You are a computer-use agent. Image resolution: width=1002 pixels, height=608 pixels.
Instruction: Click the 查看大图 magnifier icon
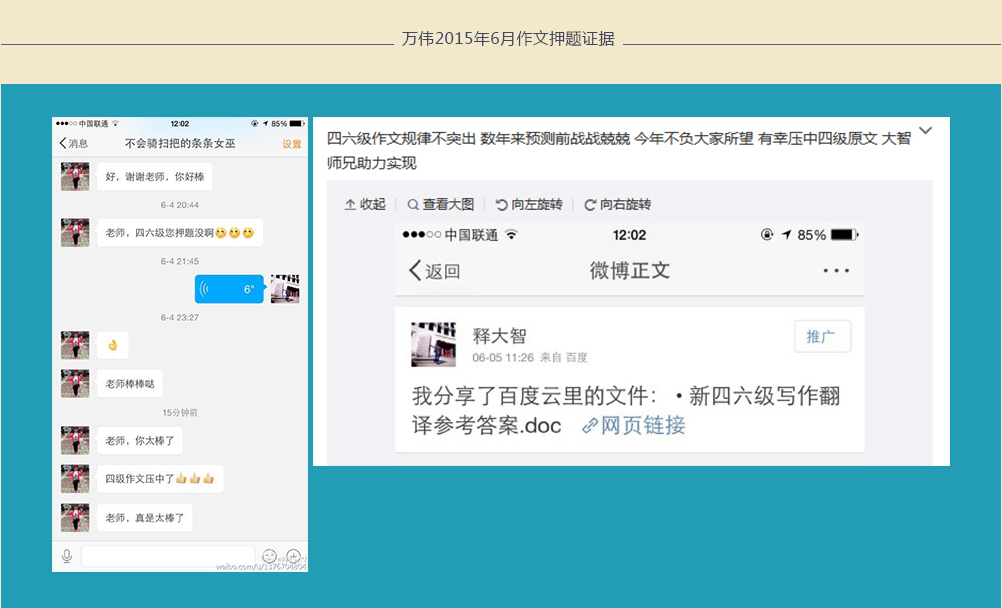point(413,204)
